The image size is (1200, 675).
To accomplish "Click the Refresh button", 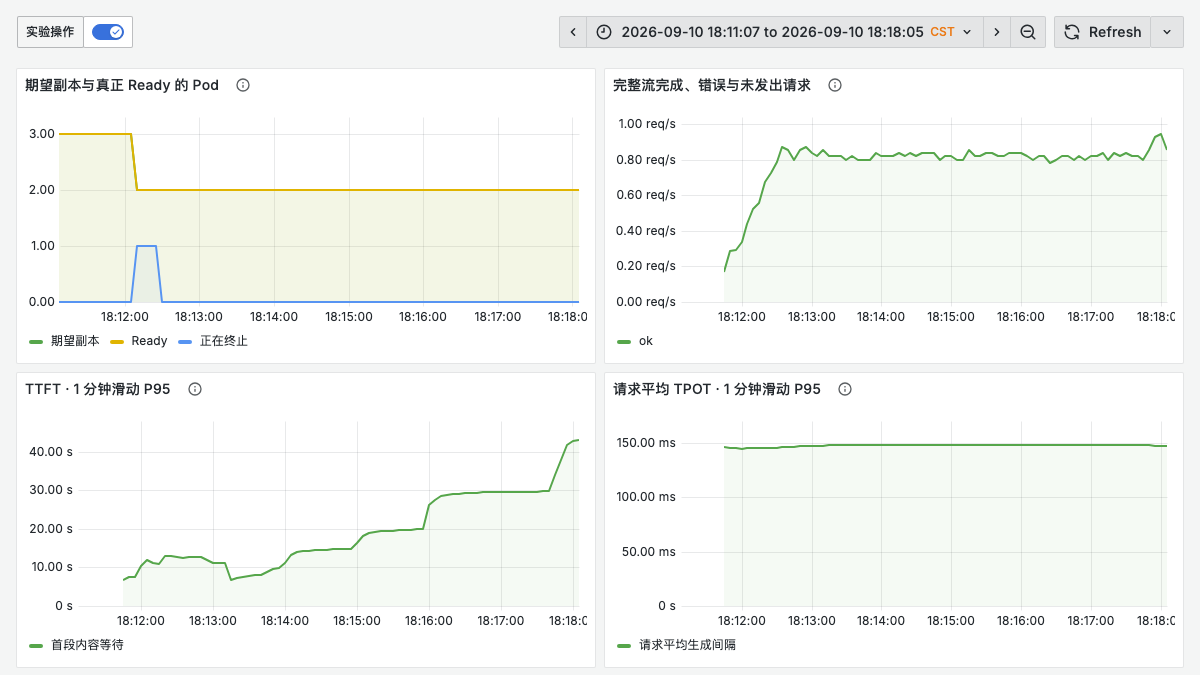I will [x=1103, y=32].
